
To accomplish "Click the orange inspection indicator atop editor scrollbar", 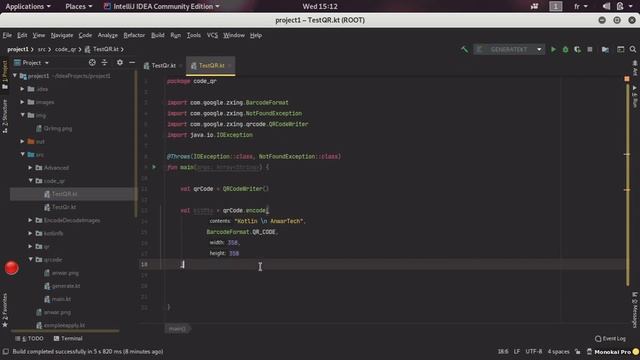I will coord(627,79).
